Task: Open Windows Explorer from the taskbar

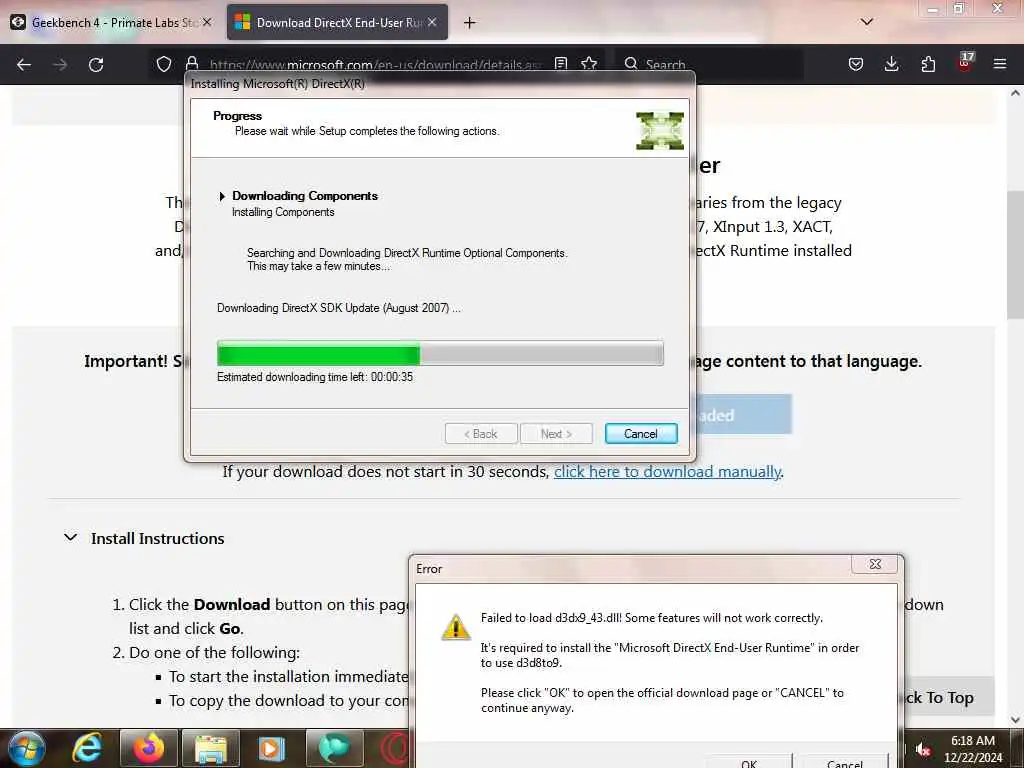Action: click(x=210, y=748)
